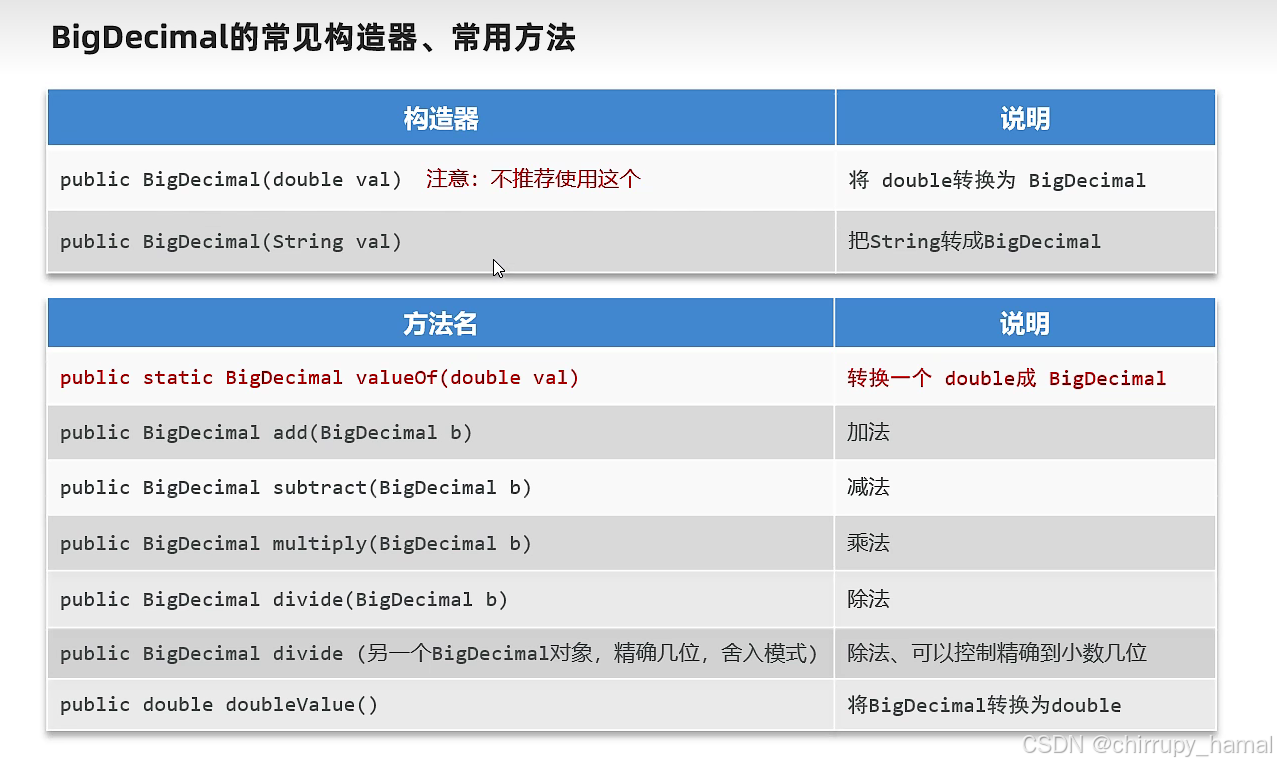Click the title 'BigDecimal的常见构造器、常用方法'
The image size is (1277, 766).
pyautogui.click(x=313, y=38)
